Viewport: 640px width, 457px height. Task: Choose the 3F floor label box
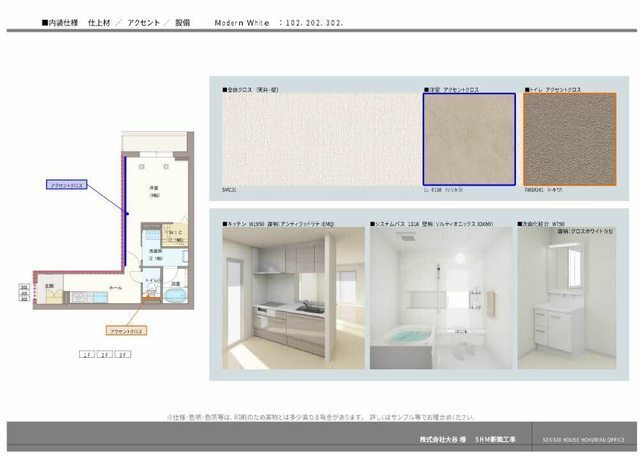point(123,354)
